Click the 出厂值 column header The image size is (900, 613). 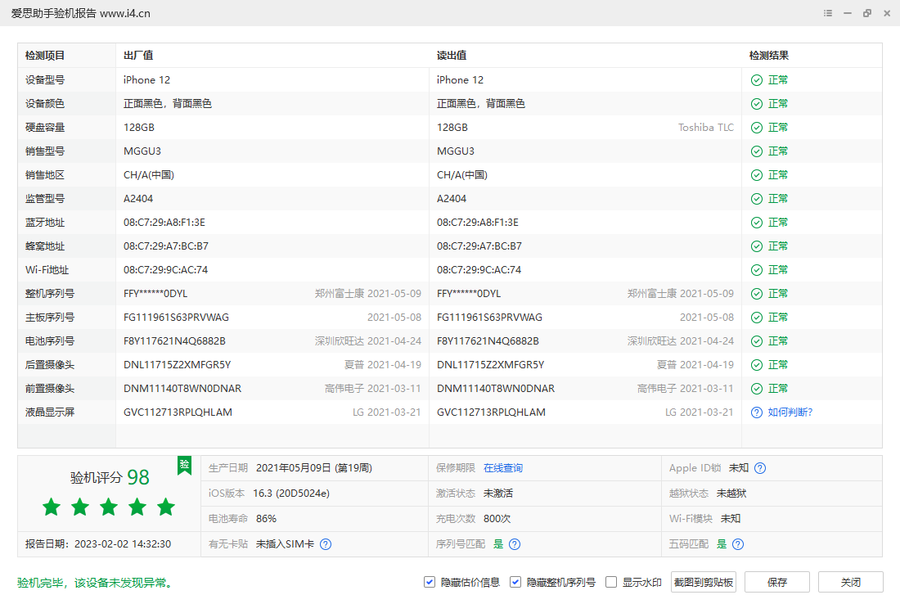click(138, 56)
